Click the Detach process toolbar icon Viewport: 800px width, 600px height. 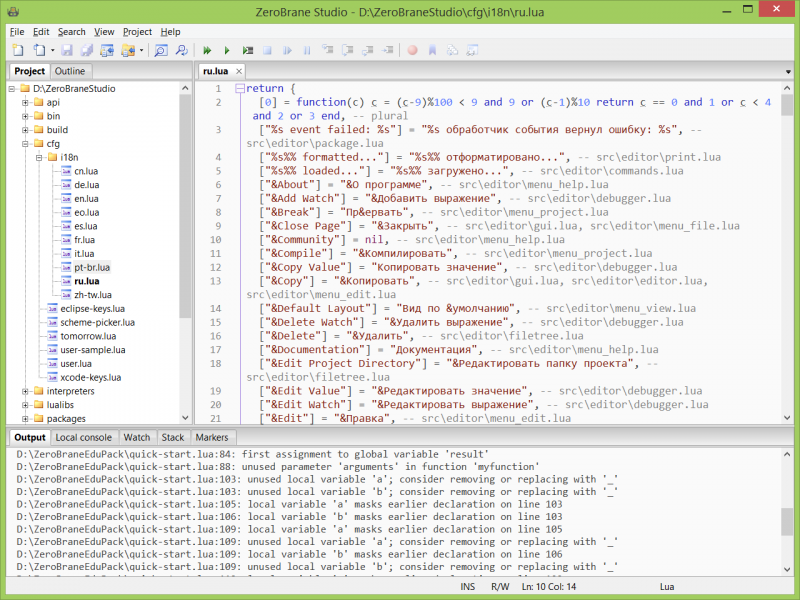(287, 50)
